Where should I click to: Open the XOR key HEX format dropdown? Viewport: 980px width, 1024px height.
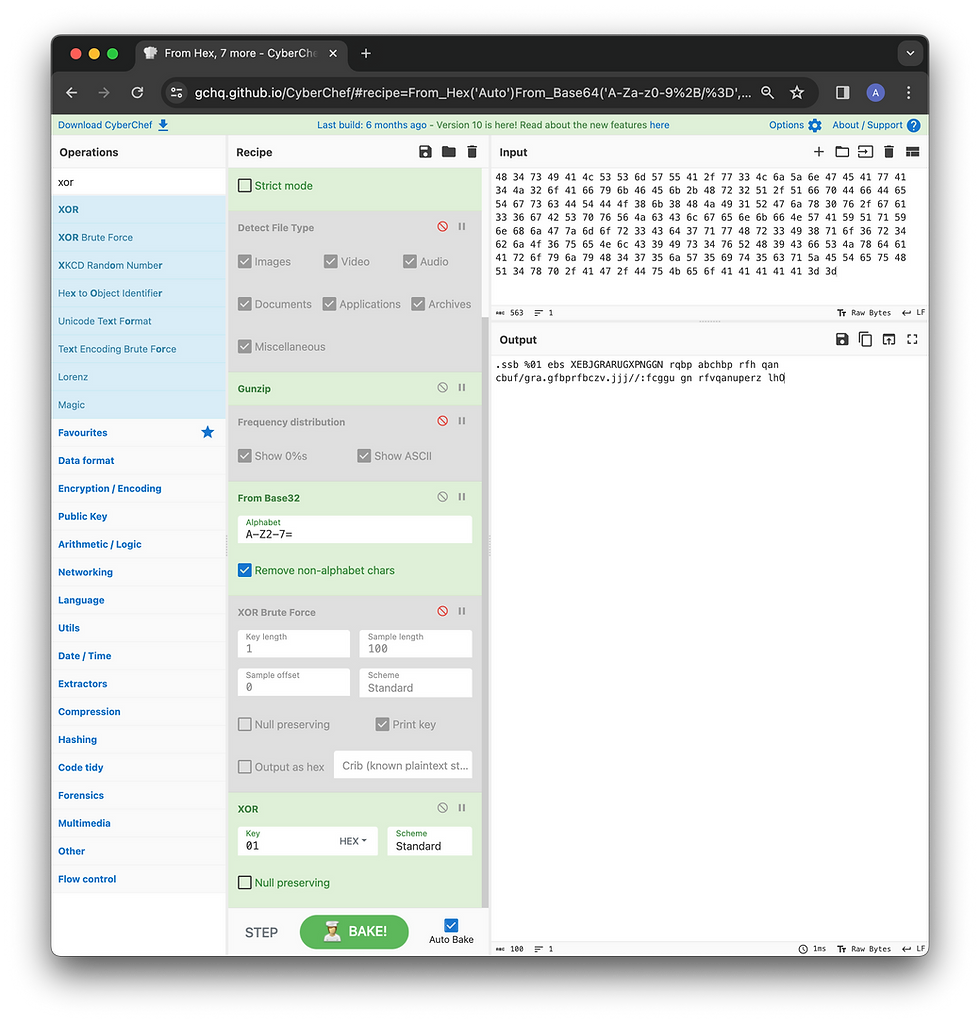(353, 841)
